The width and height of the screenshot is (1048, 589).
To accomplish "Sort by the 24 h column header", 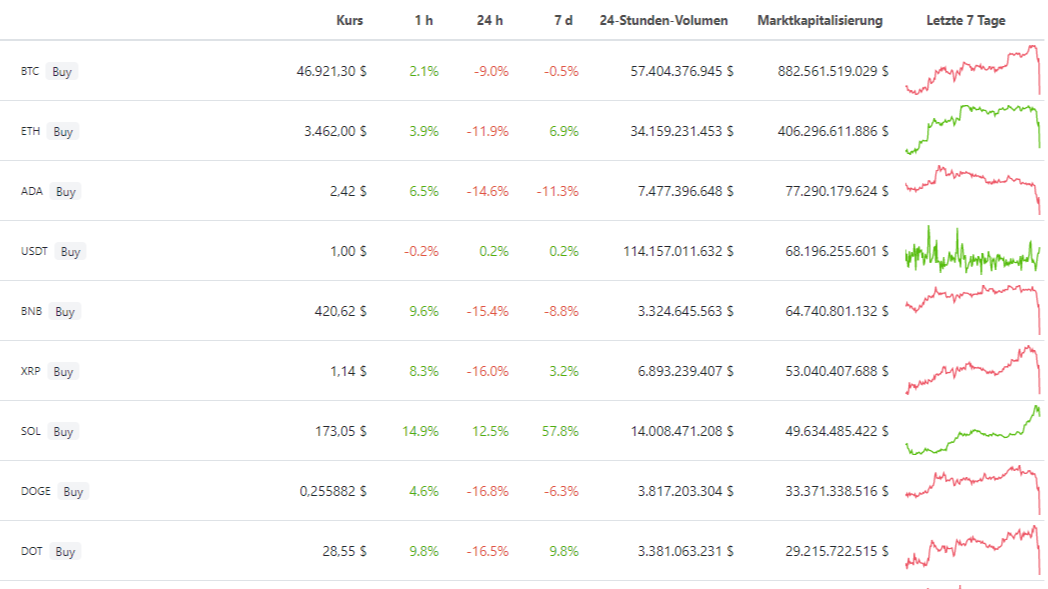I will coord(490,21).
